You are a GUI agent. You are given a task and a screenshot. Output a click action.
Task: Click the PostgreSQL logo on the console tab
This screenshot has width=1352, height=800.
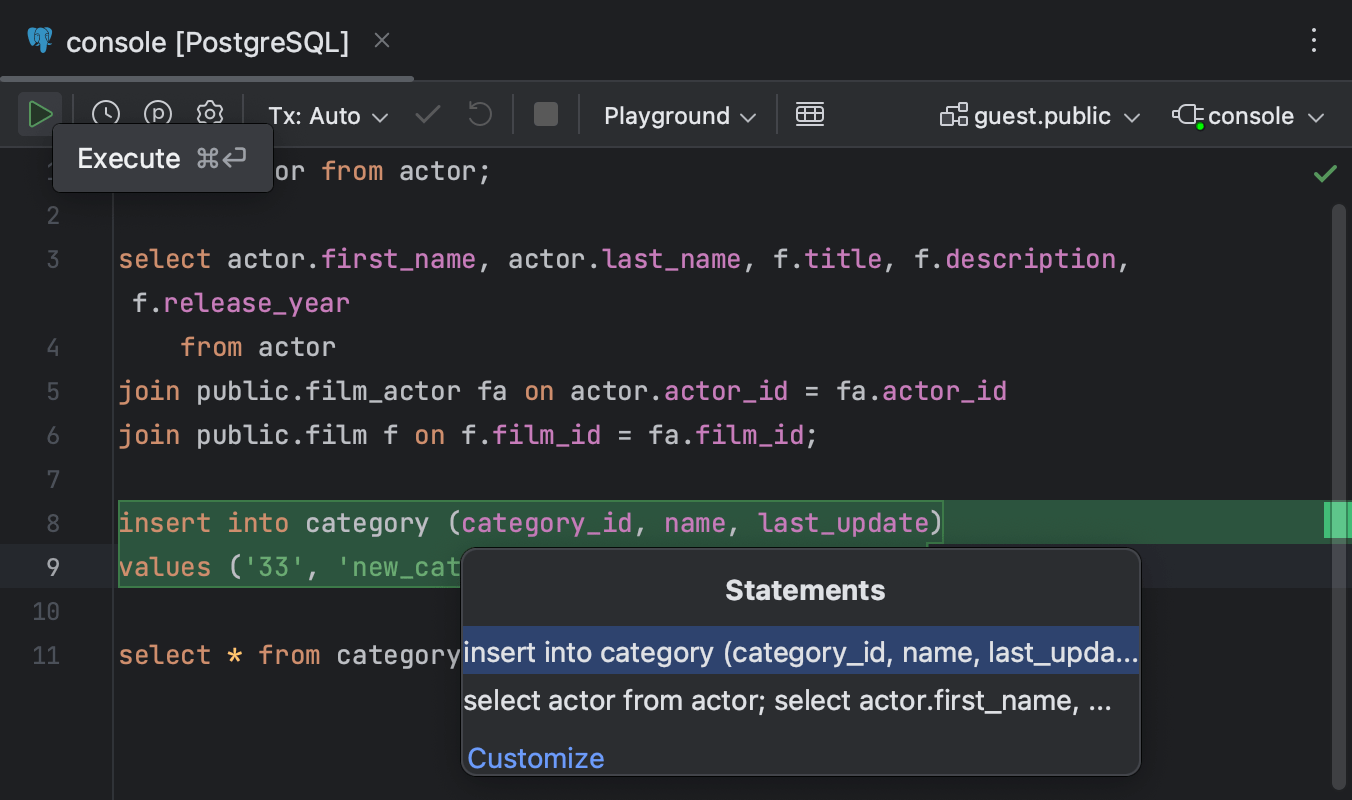[40, 40]
